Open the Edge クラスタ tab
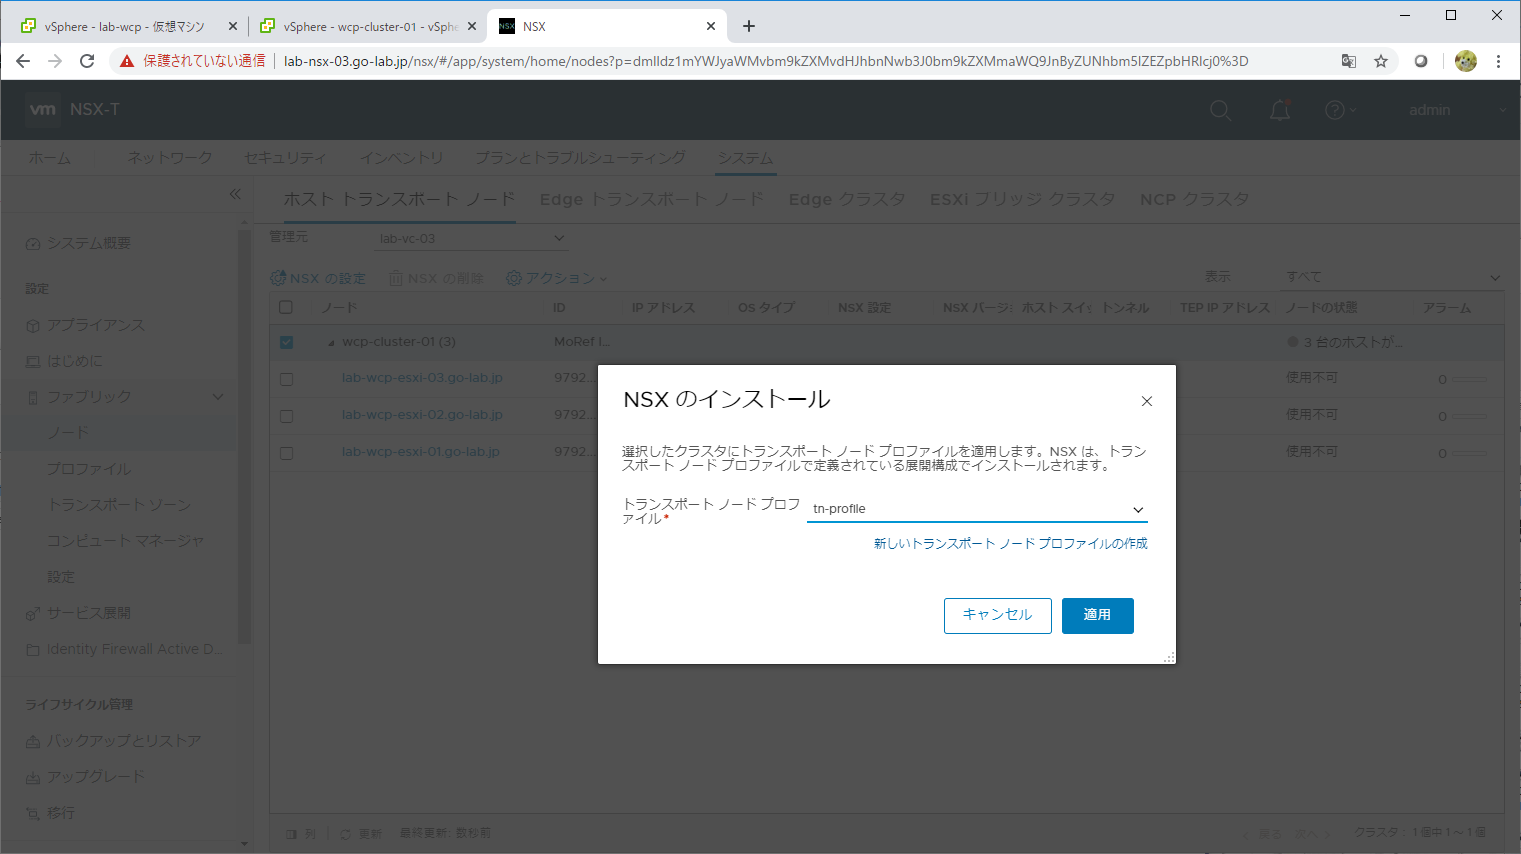 click(847, 199)
